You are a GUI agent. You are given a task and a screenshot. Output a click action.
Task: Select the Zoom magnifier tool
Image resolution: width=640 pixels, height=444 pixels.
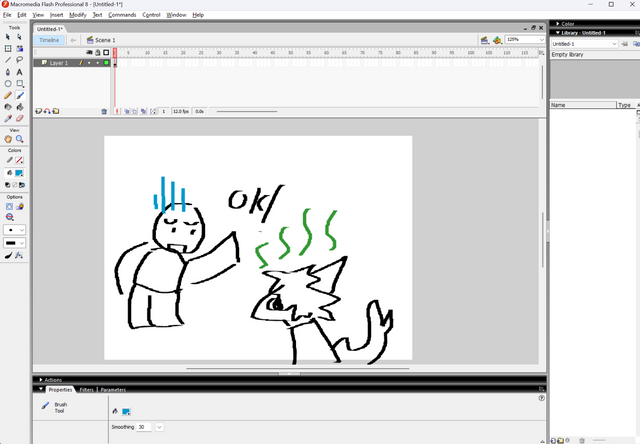click(20, 139)
